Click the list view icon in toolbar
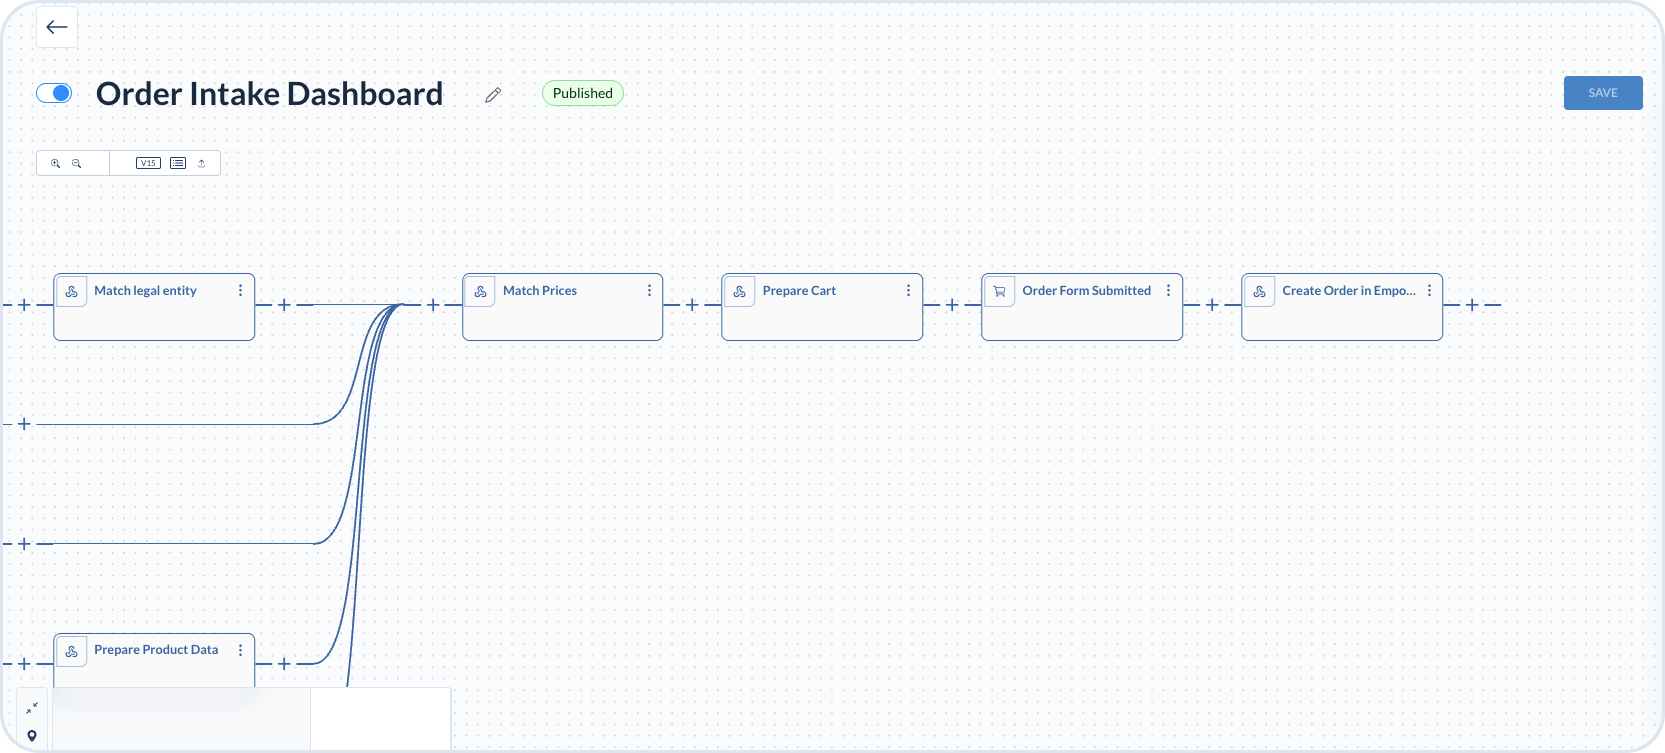 [x=178, y=163]
